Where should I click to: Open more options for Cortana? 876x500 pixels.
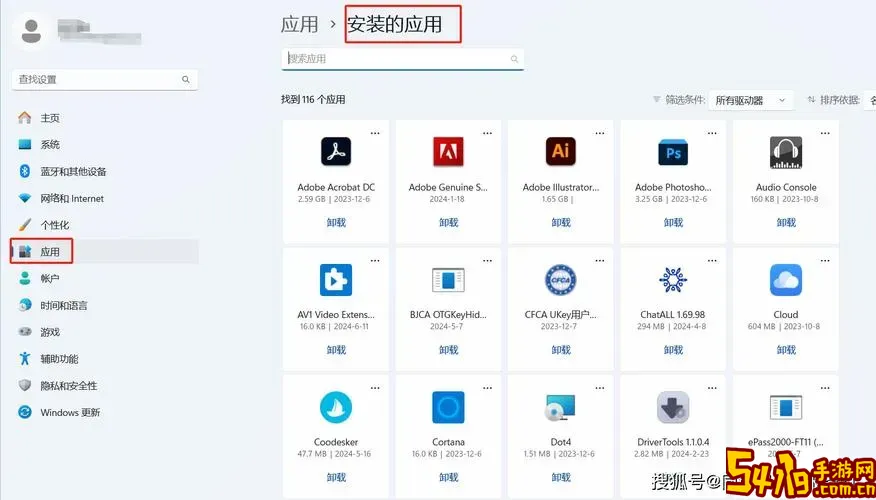point(487,388)
